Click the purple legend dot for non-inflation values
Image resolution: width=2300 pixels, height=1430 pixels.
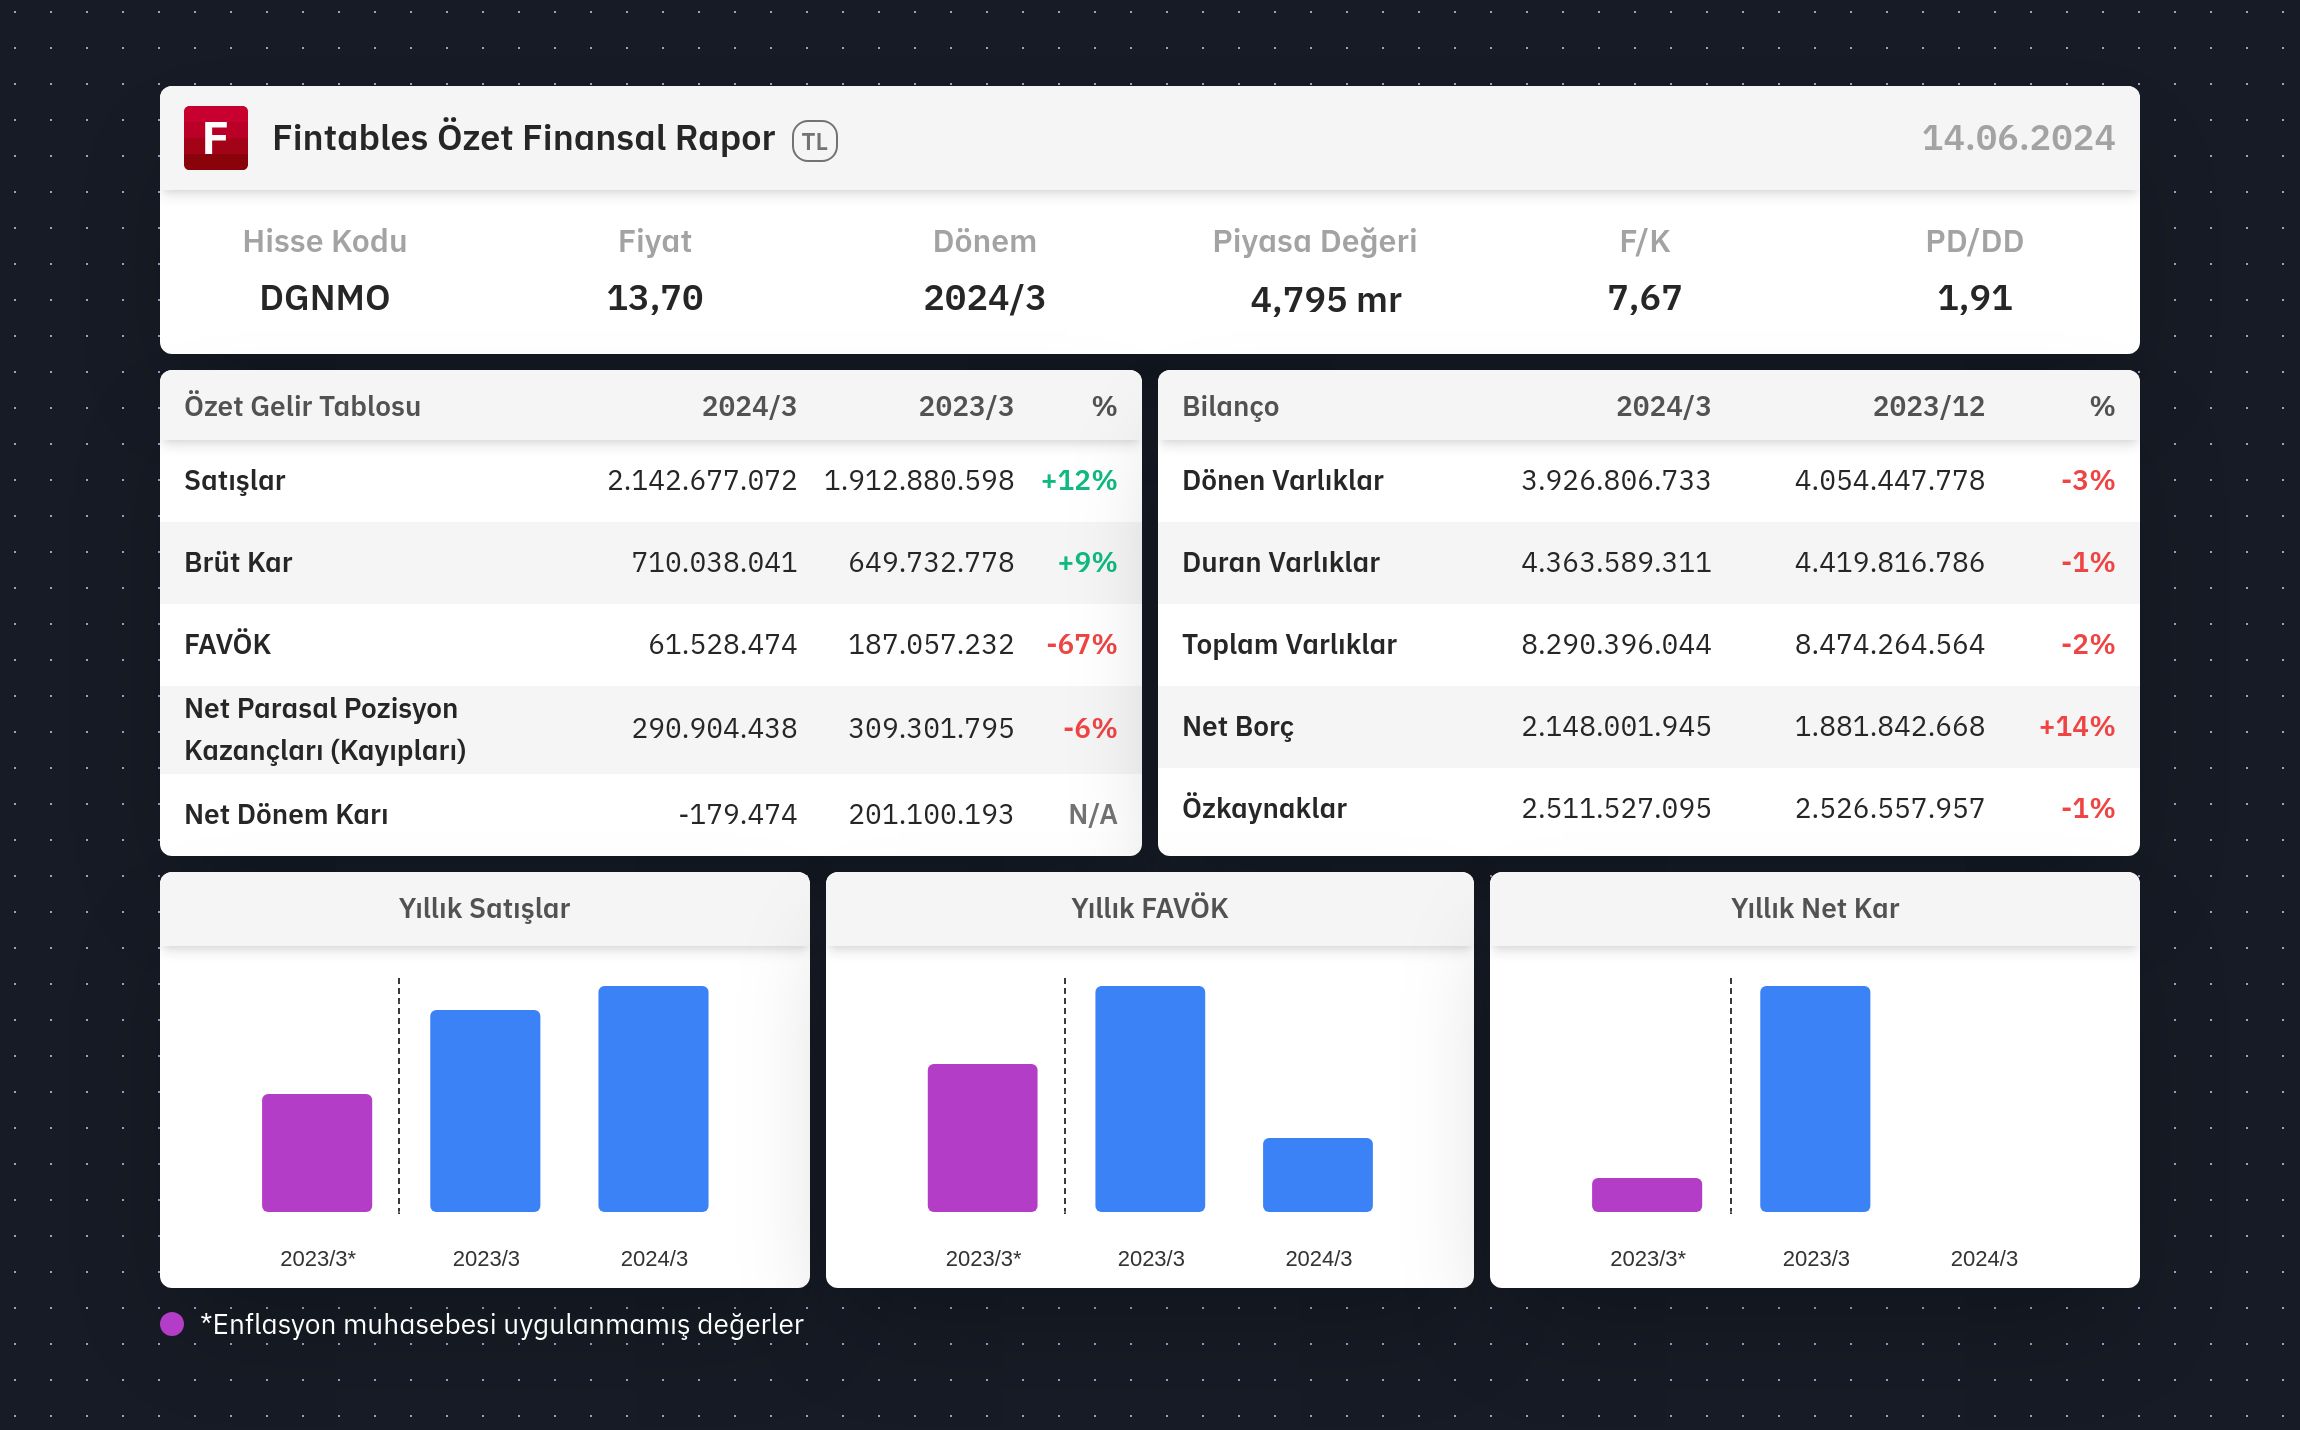pyautogui.click(x=172, y=1324)
